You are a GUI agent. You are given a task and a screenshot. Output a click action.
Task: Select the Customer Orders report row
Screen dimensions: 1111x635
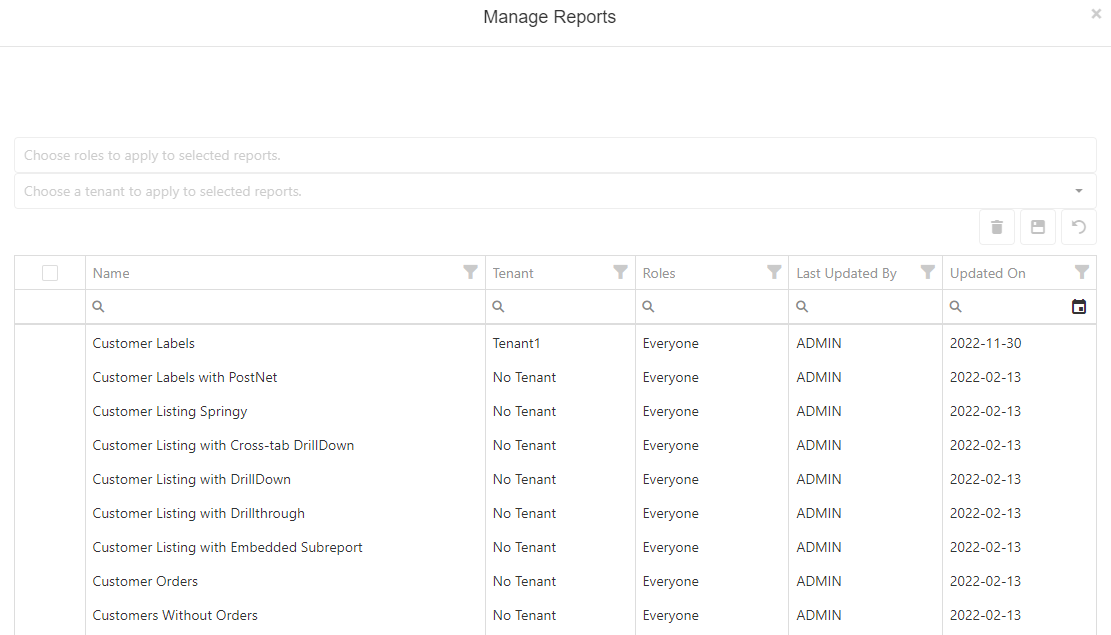tap(145, 581)
